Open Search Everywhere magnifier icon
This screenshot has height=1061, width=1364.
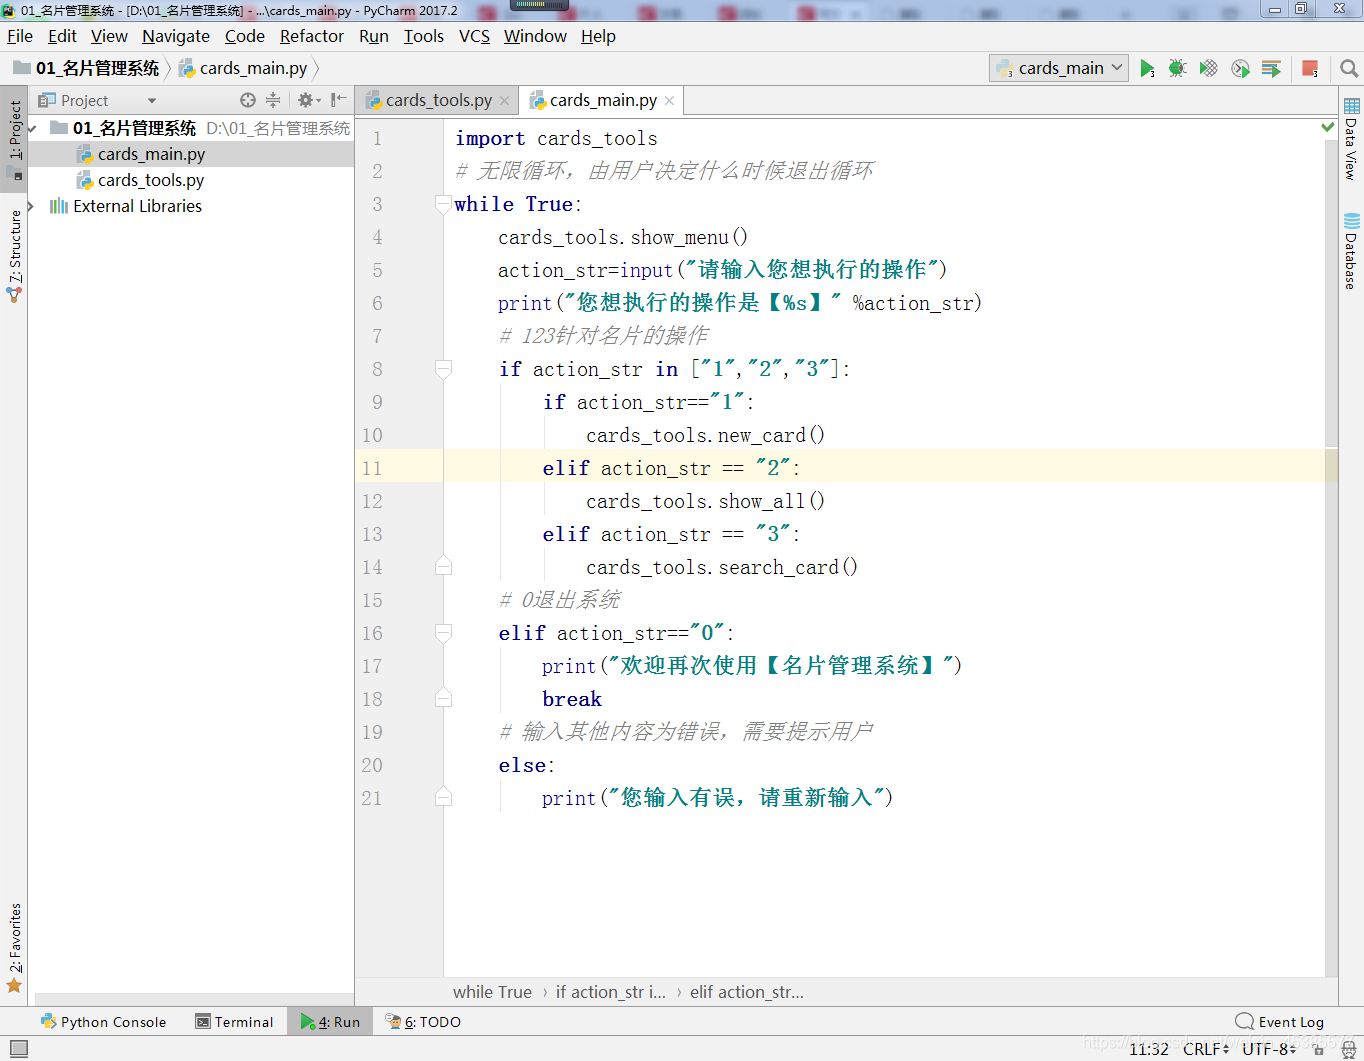point(1349,68)
